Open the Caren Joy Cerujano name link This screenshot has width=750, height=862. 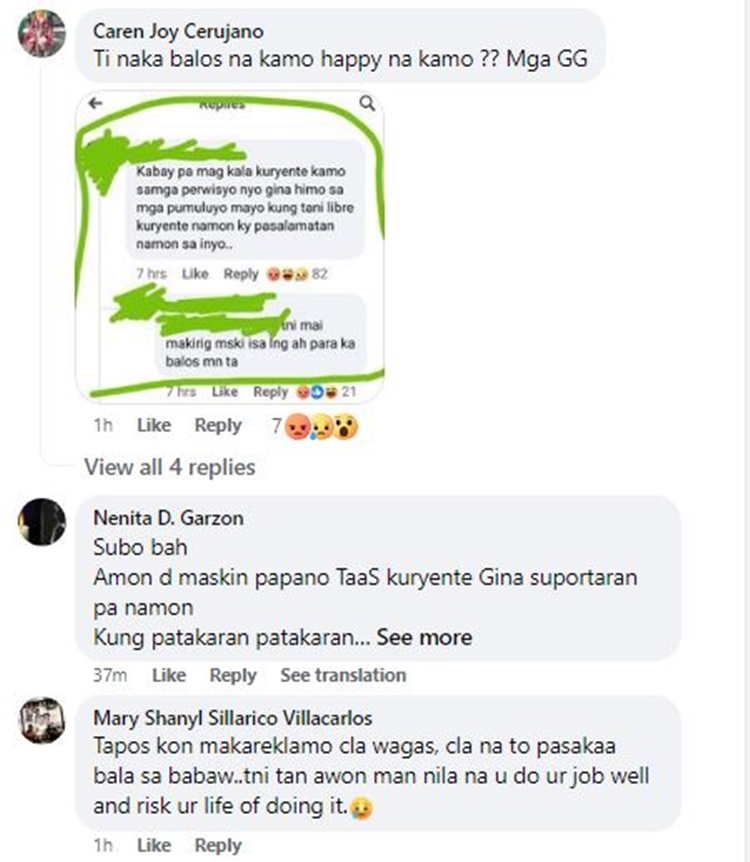tap(178, 31)
